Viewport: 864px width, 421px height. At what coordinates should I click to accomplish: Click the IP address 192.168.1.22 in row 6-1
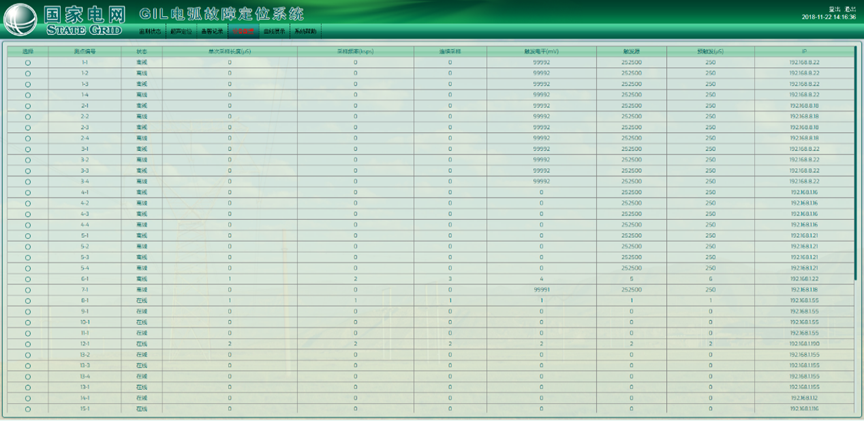[x=804, y=279]
